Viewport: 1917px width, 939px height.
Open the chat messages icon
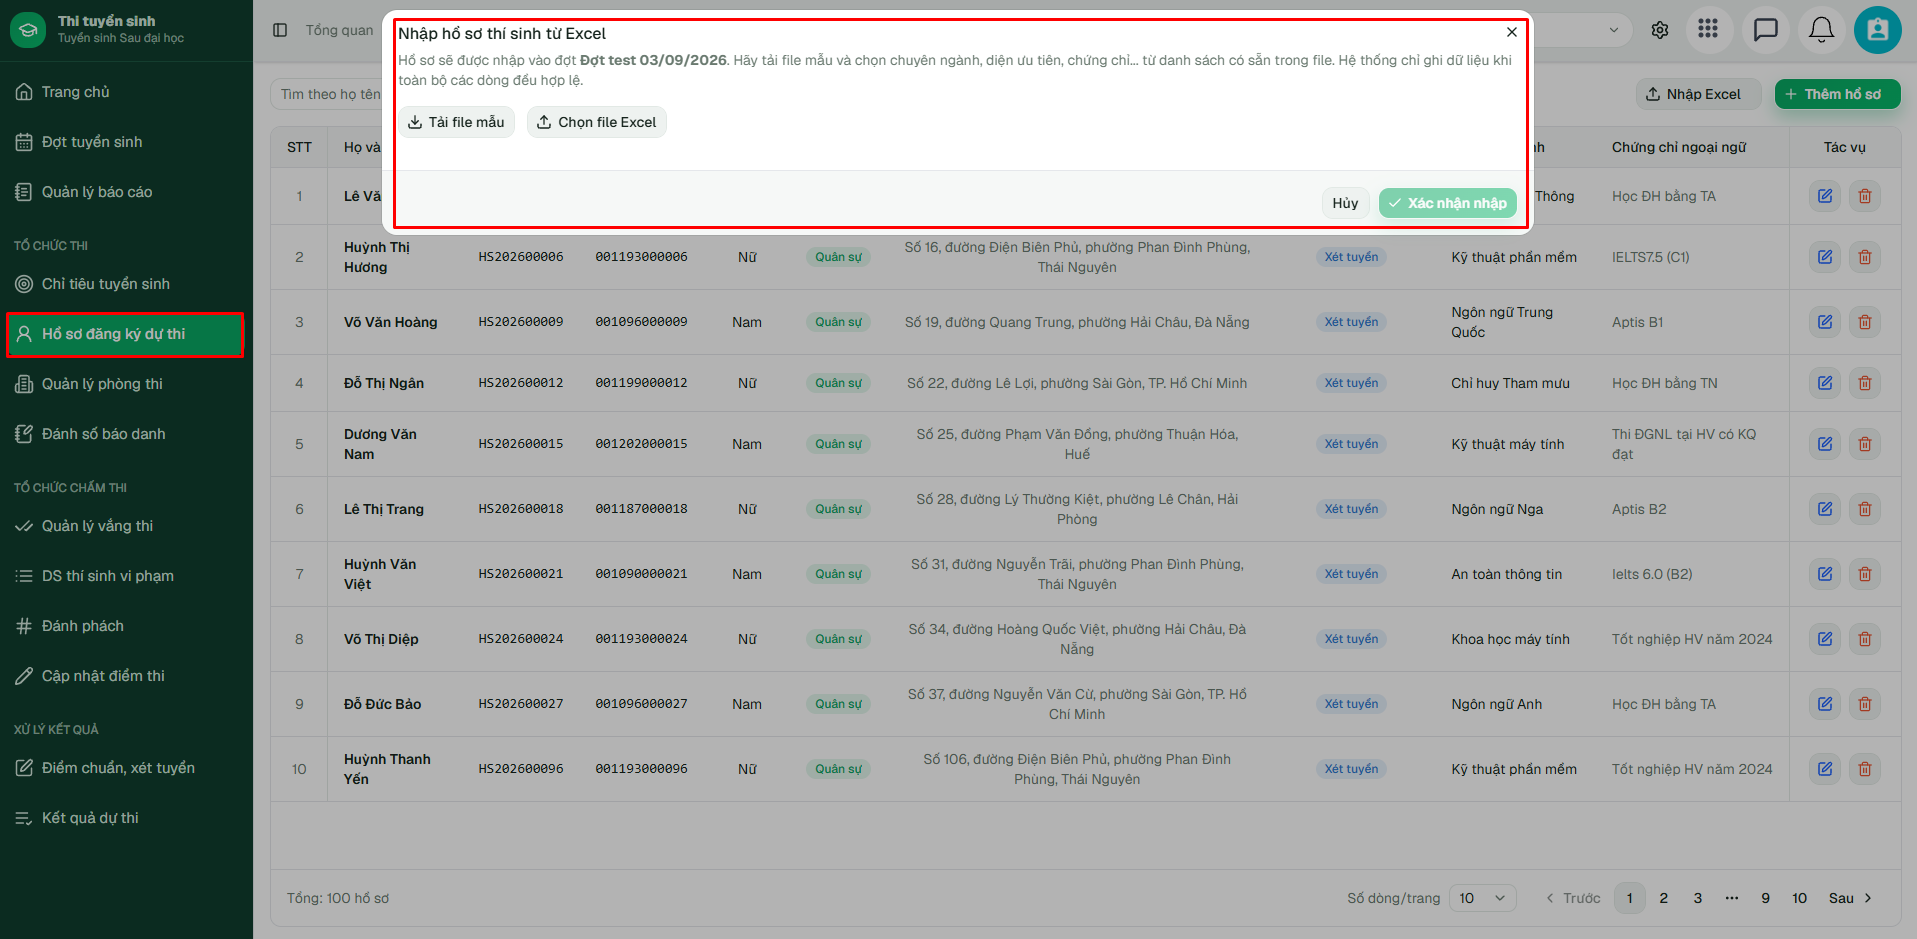(x=1766, y=30)
